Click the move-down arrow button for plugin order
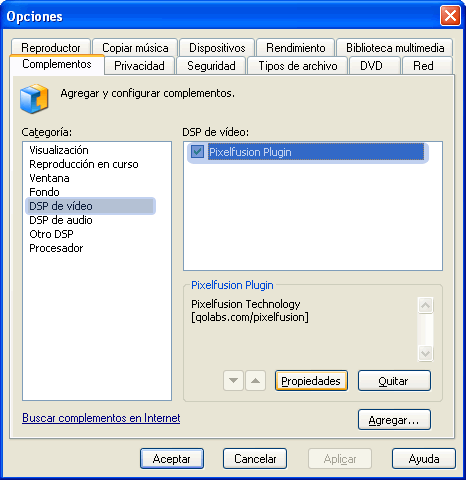Screen dimensions: 466x480 [234, 380]
